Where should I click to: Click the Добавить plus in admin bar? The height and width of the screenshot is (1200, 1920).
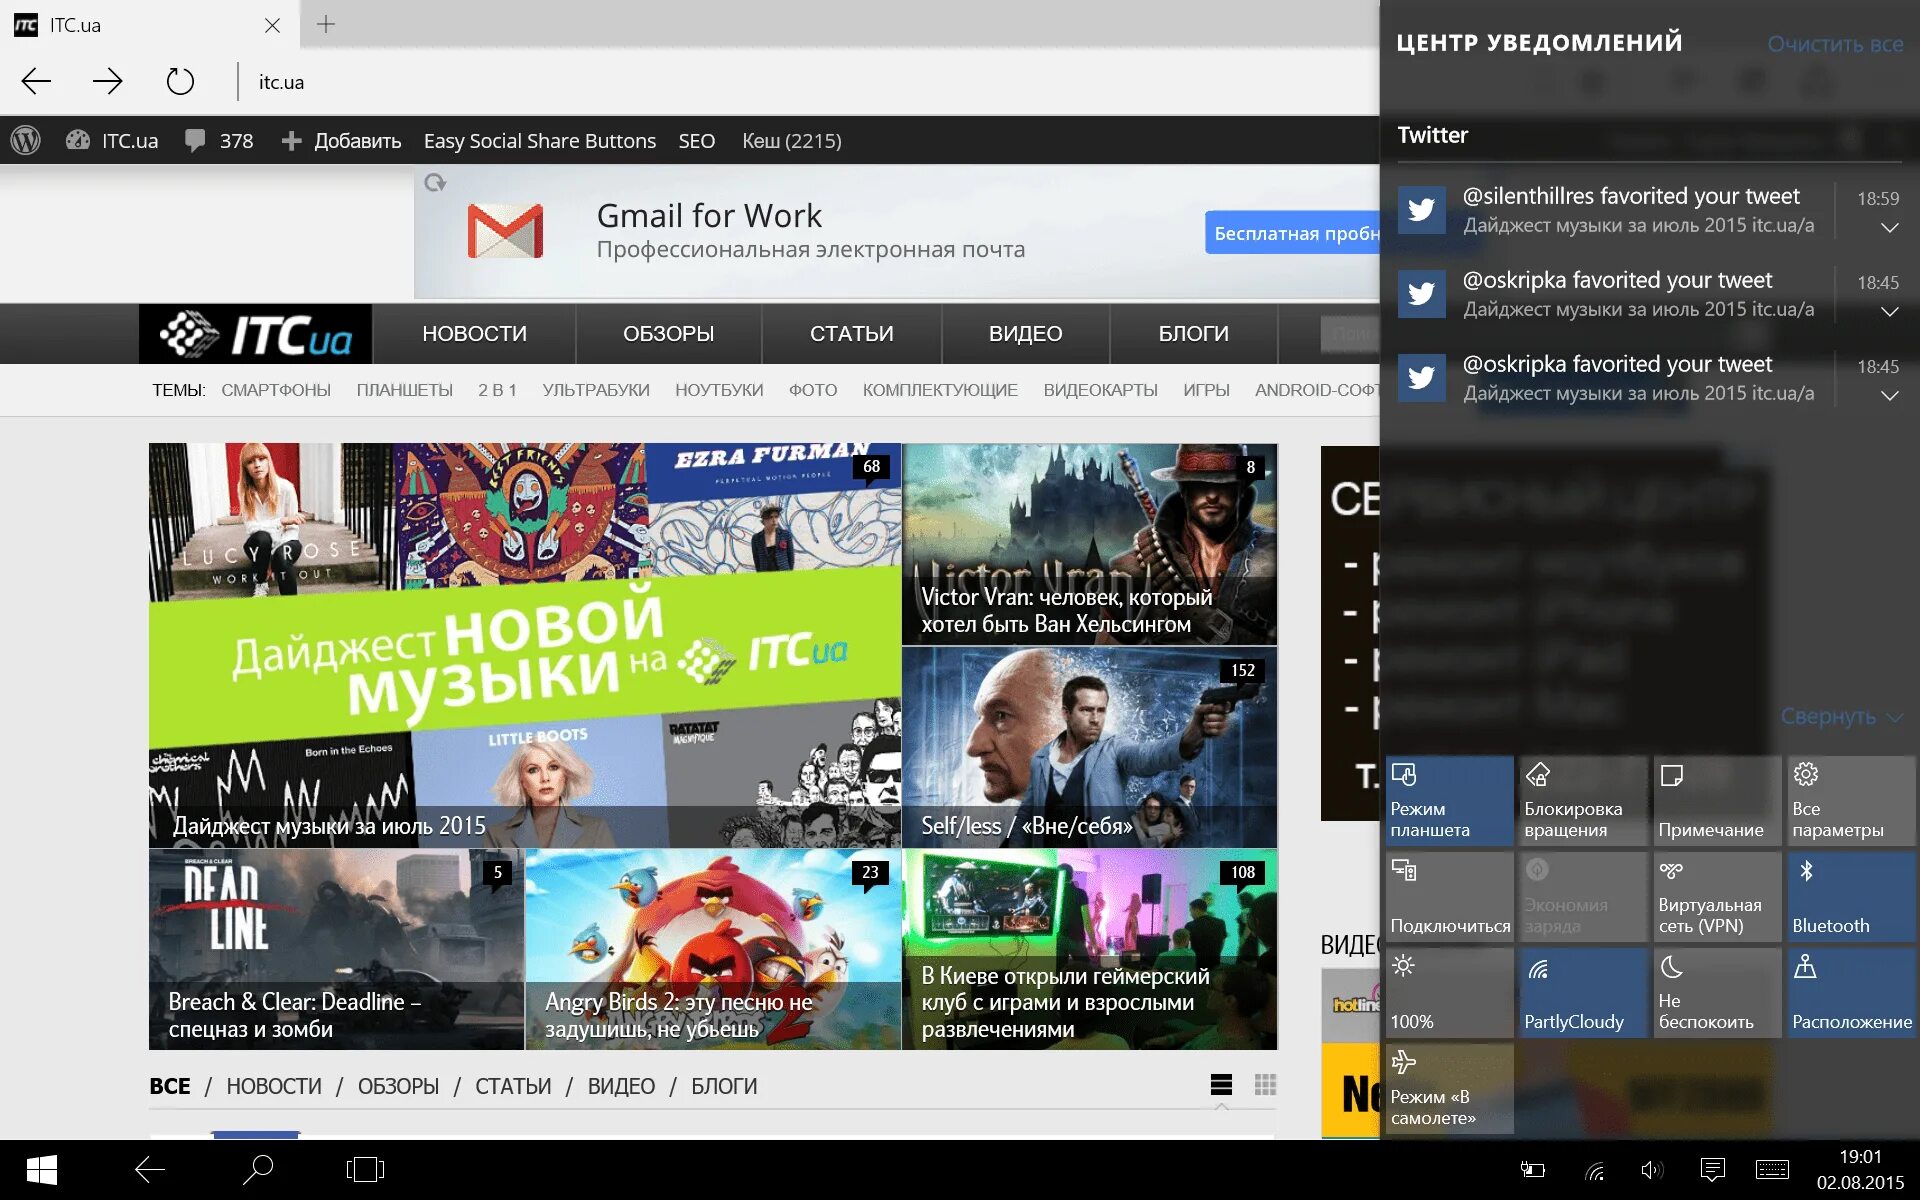pos(341,140)
